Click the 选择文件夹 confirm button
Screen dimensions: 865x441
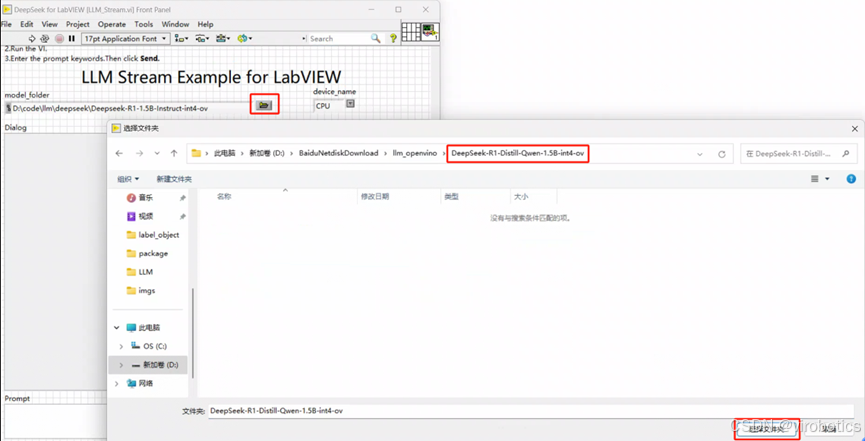click(x=766, y=429)
